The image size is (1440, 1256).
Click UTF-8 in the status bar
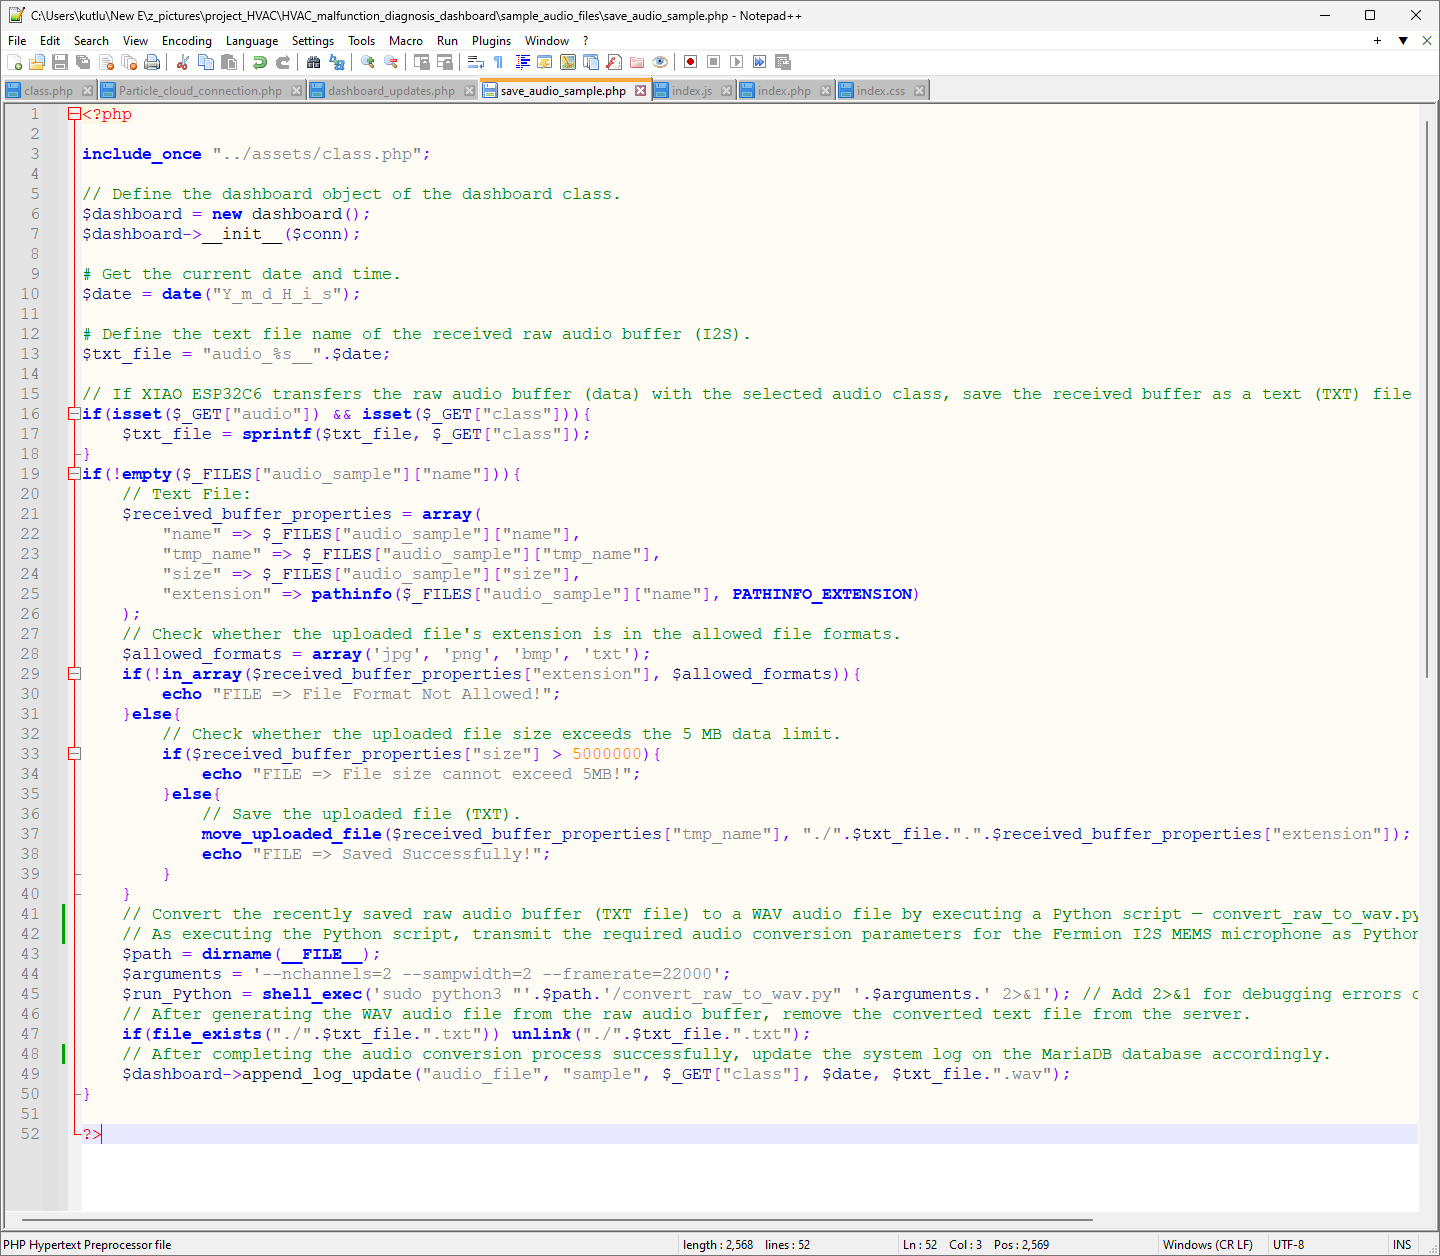1288,1244
